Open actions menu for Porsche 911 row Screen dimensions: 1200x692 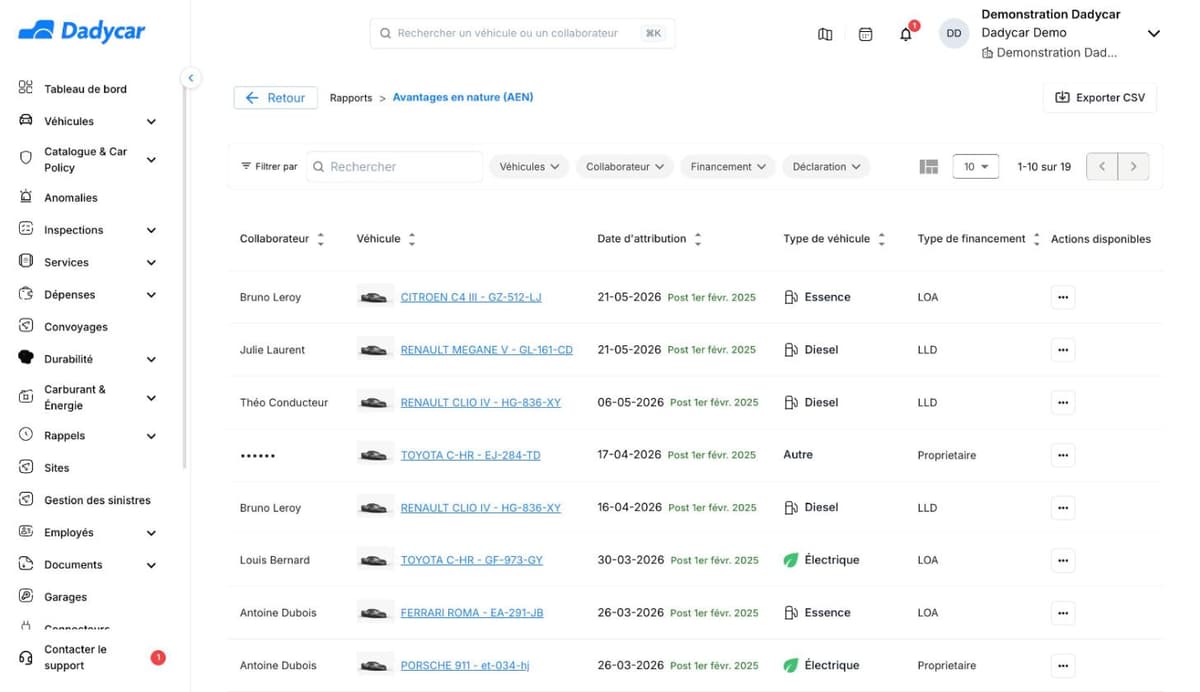click(x=1063, y=665)
